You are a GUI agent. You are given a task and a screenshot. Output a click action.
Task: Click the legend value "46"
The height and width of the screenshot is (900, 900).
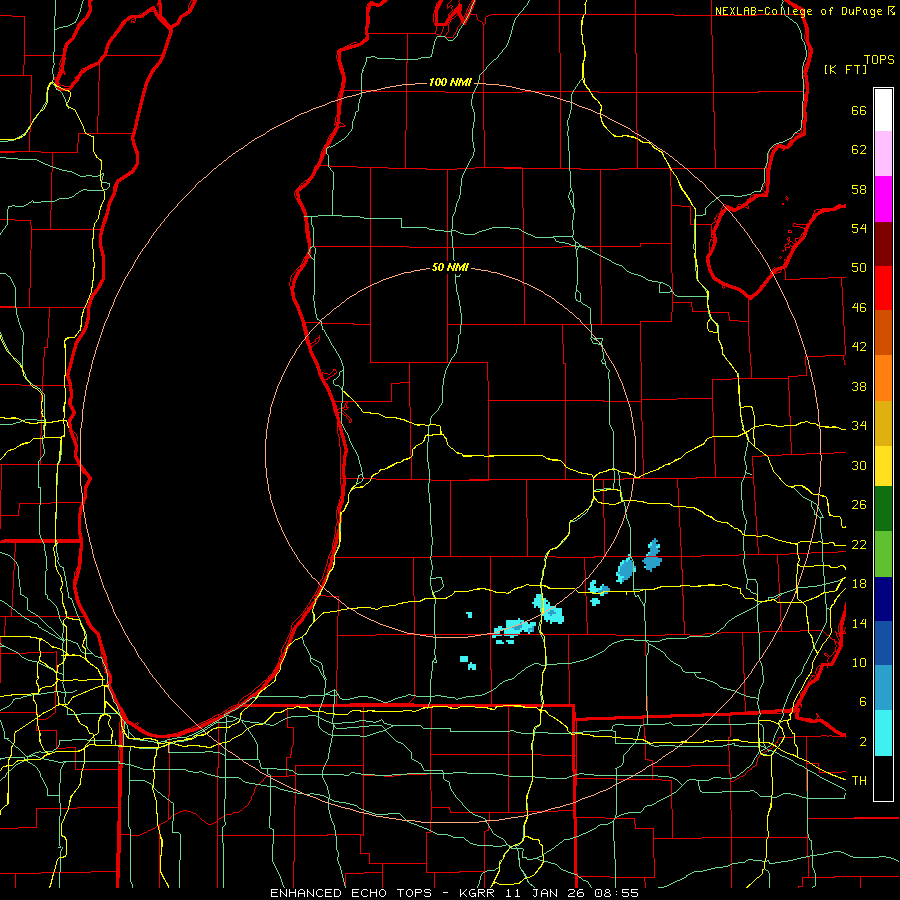tap(859, 308)
